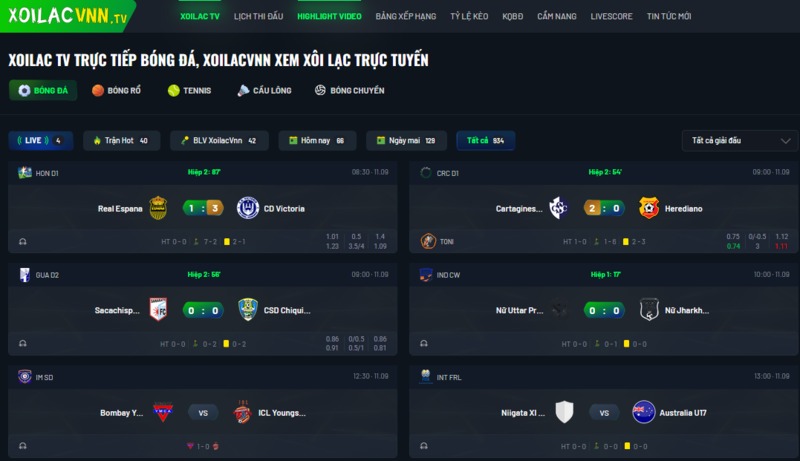The image size is (800, 461).
Task: Click the XOILACVNN.TV logo
Action: 67,16
